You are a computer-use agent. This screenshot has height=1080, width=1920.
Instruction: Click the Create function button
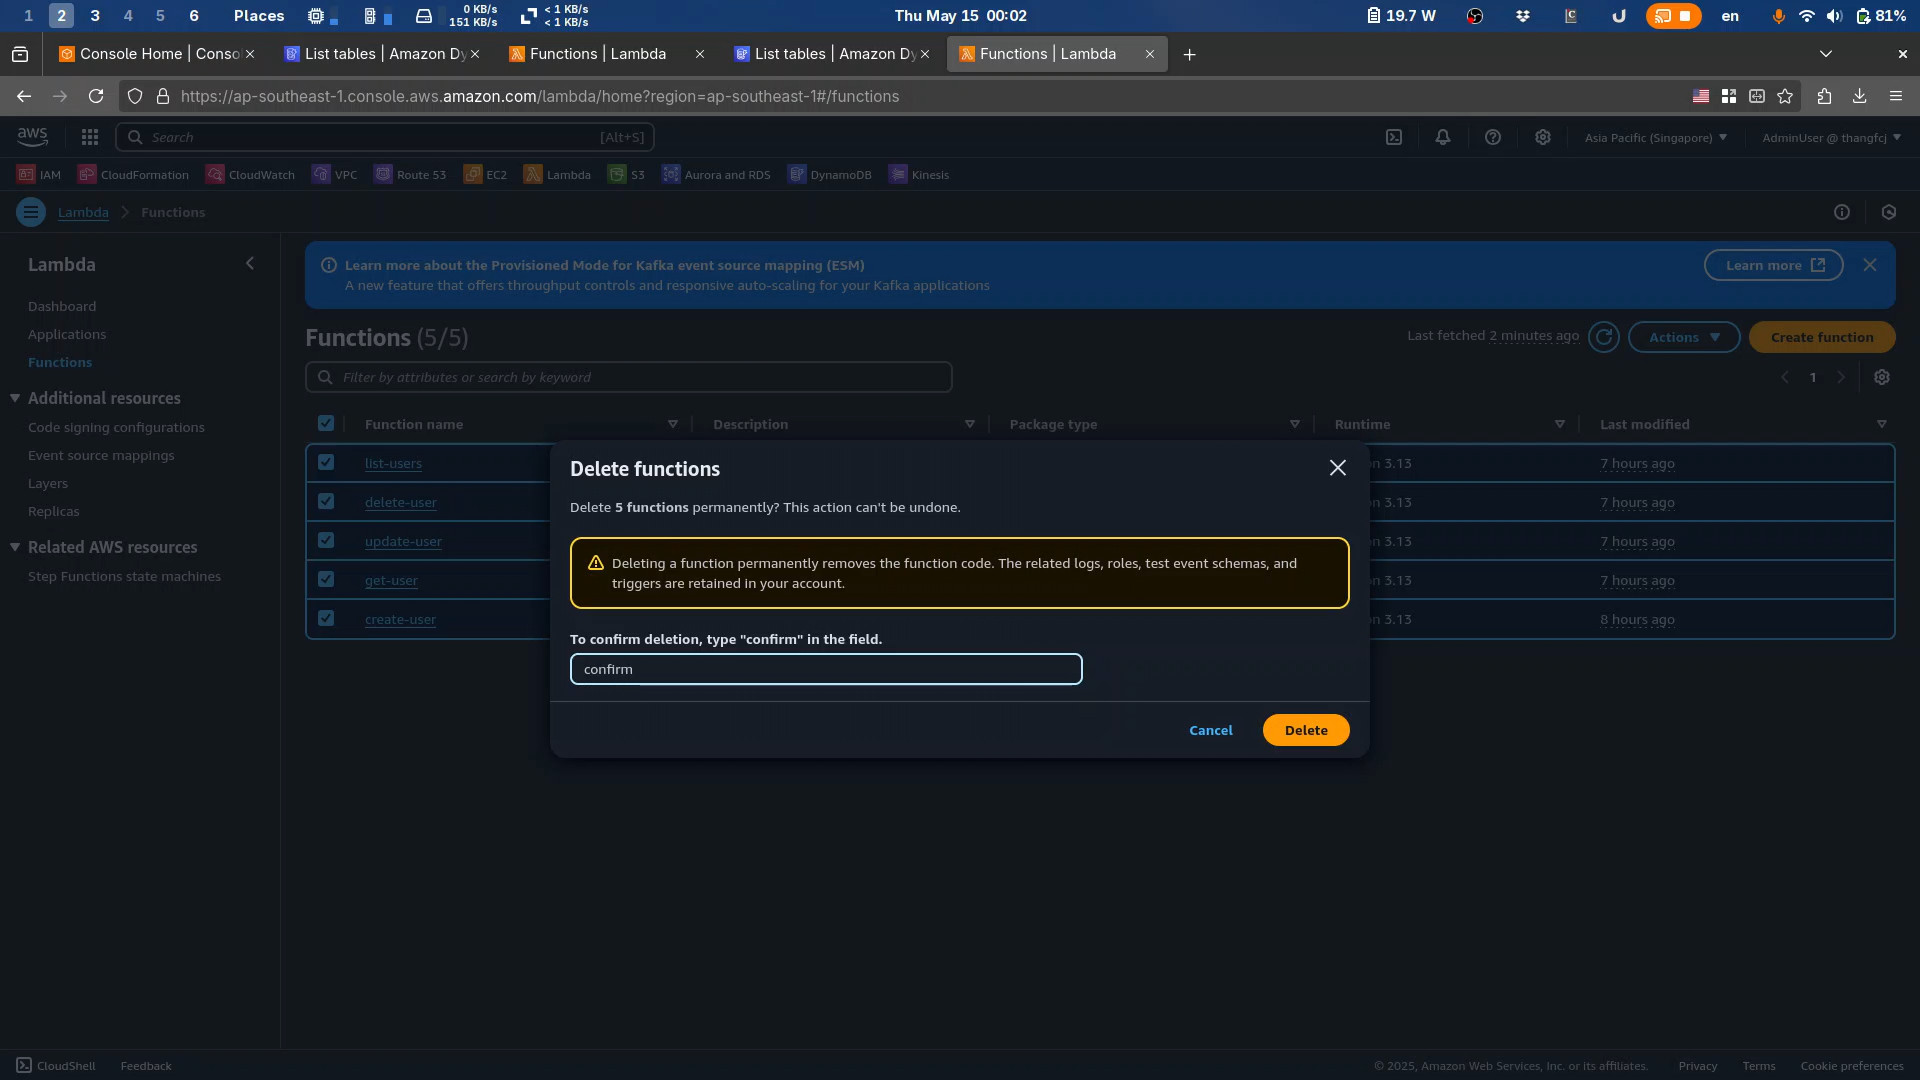coord(1822,337)
